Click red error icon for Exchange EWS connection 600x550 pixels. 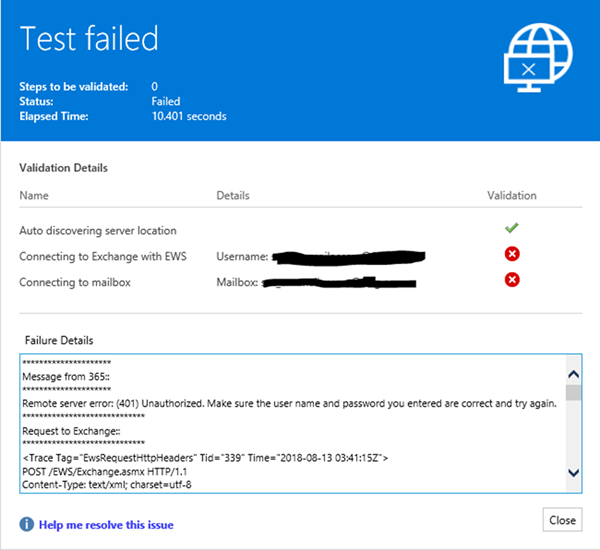coord(512,255)
